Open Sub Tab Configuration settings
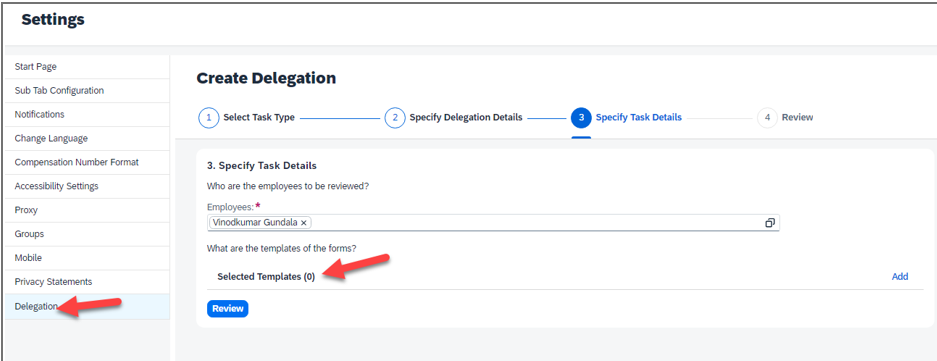Viewport: 937px width, 361px height. (87, 91)
